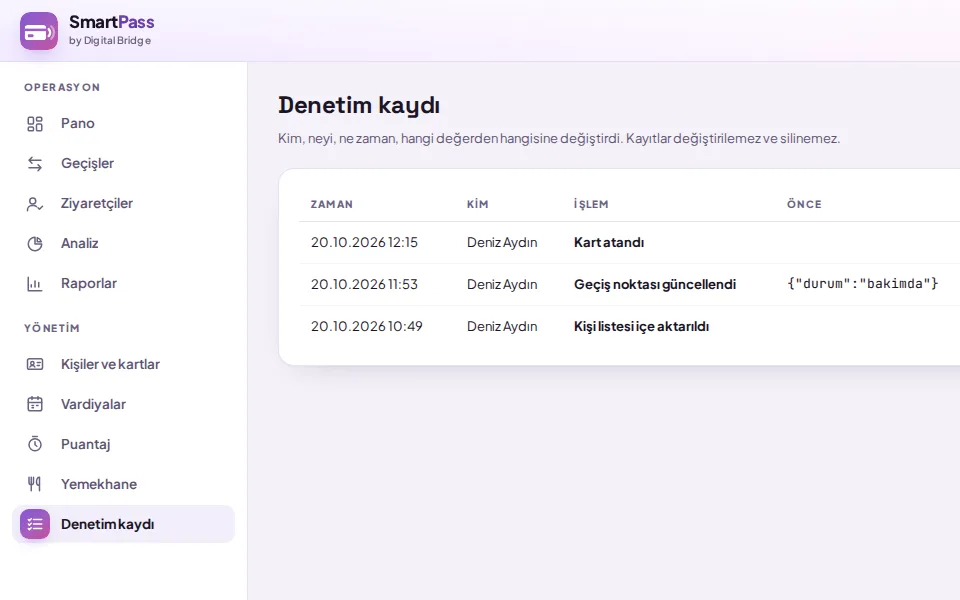Click the Analiz pie chart icon
This screenshot has width=960, height=600.
[35, 244]
